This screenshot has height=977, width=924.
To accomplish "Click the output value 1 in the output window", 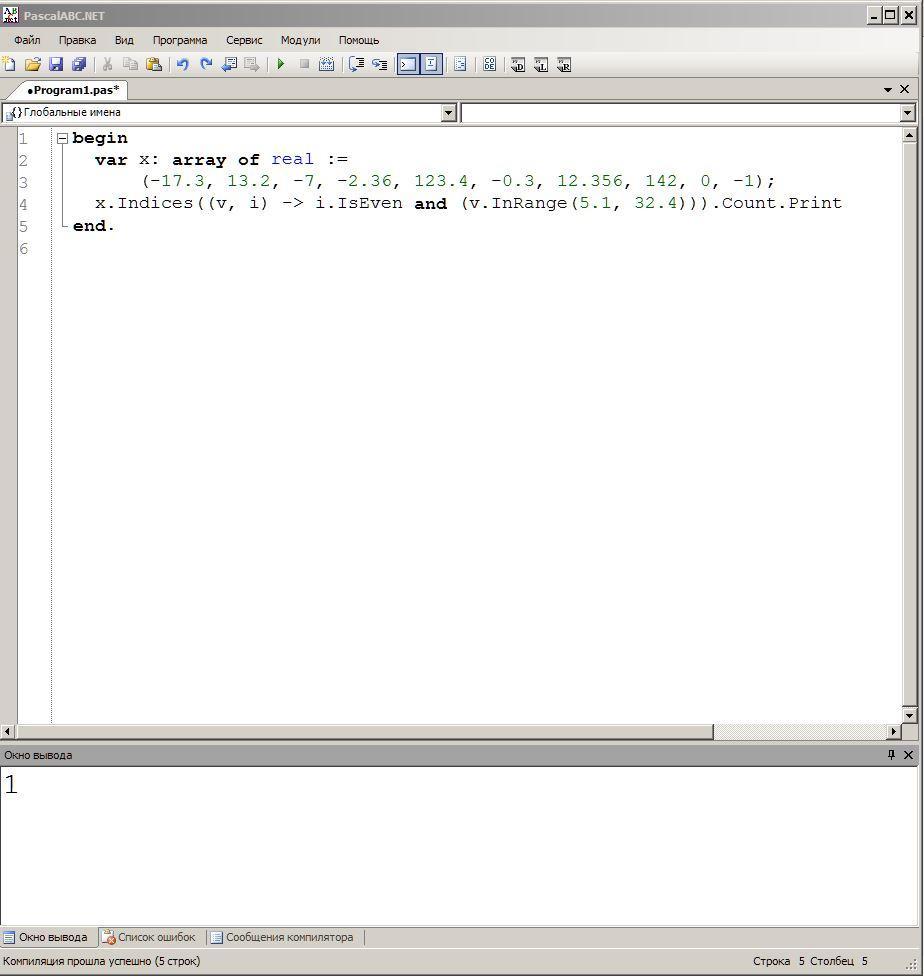I will tap(11, 784).
